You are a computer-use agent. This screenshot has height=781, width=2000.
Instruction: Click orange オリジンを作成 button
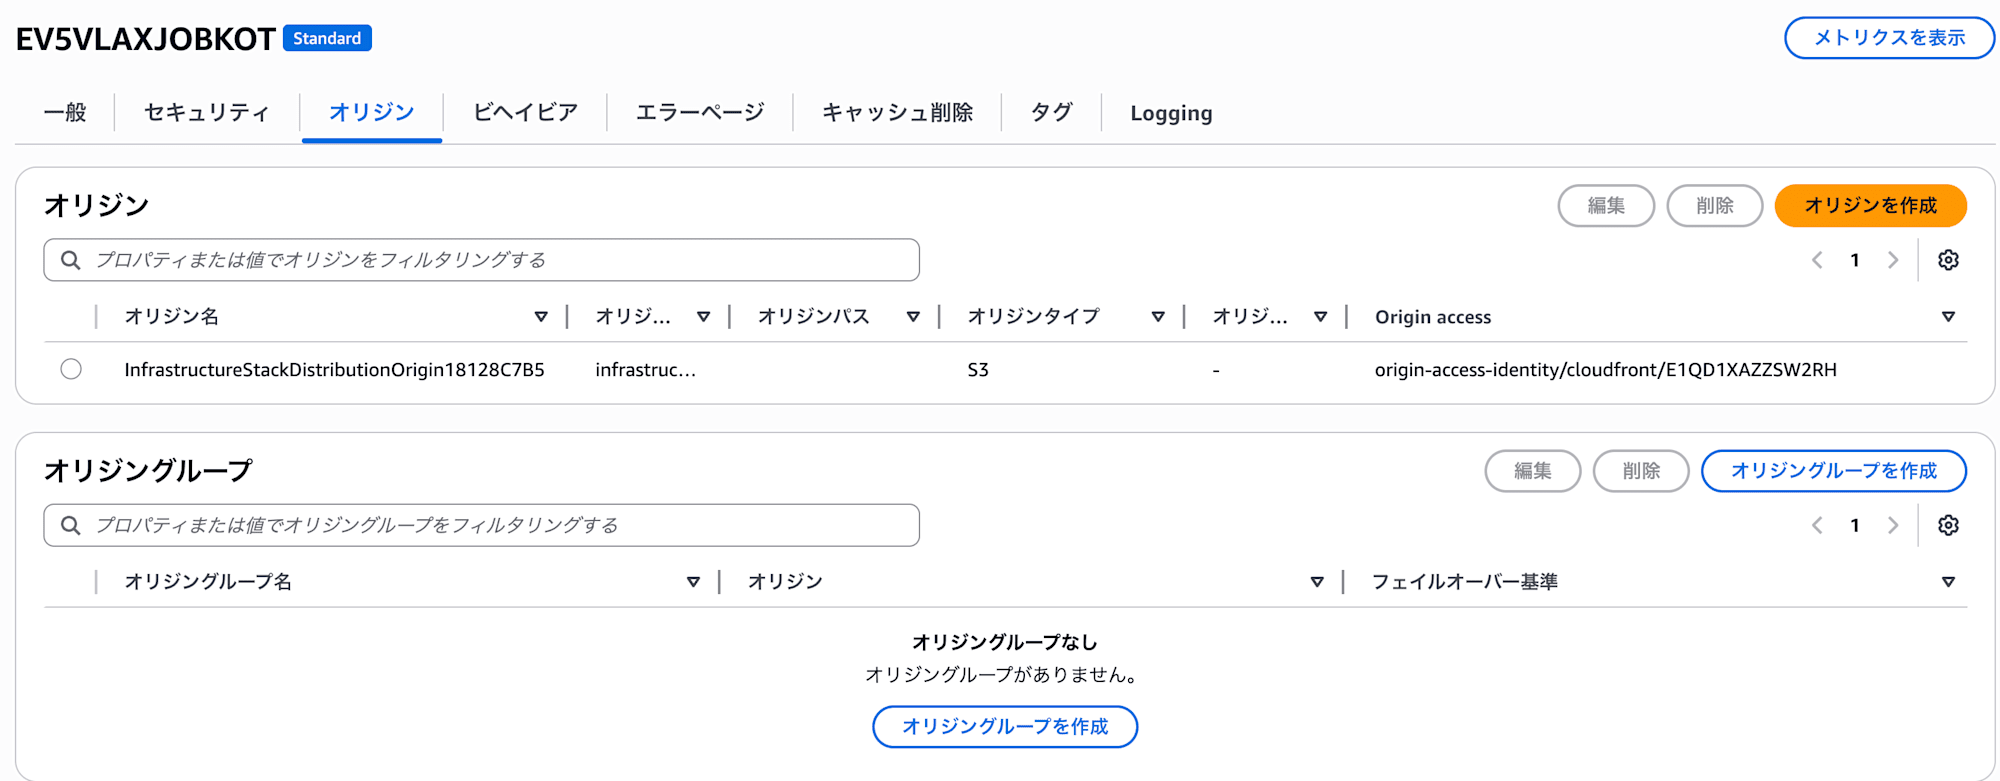click(1870, 205)
